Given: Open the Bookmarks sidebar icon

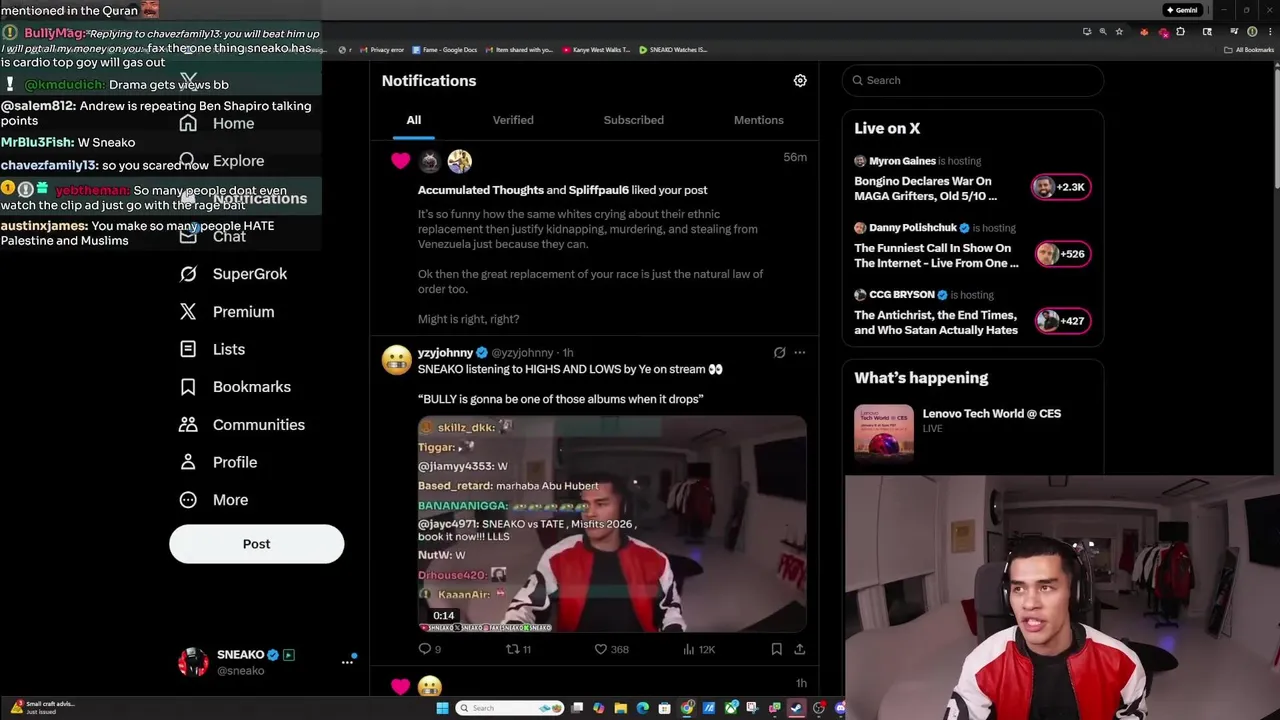Looking at the screenshot, I should 188,387.
